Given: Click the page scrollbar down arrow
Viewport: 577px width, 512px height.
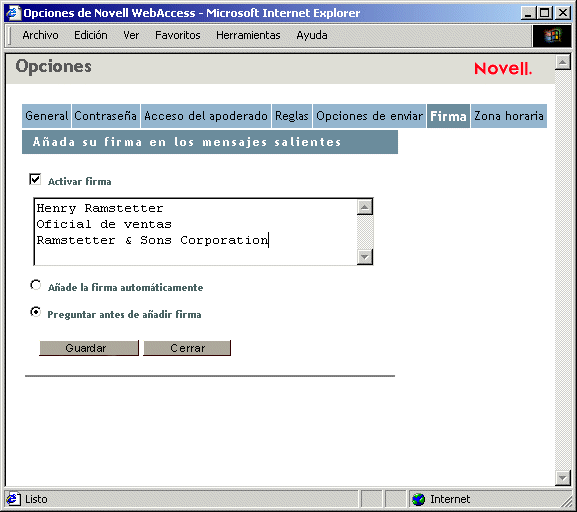Looking at the screenshot, I should [x=563, y=478].
